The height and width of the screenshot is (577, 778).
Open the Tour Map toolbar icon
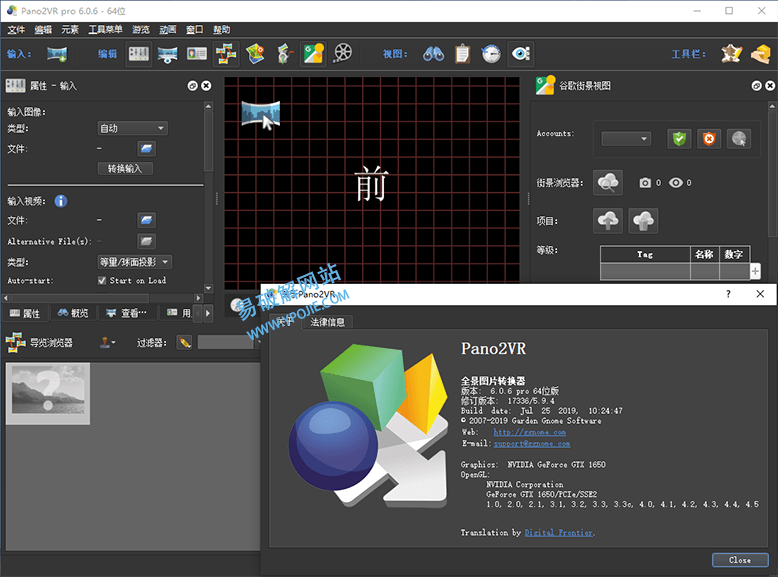255,54
